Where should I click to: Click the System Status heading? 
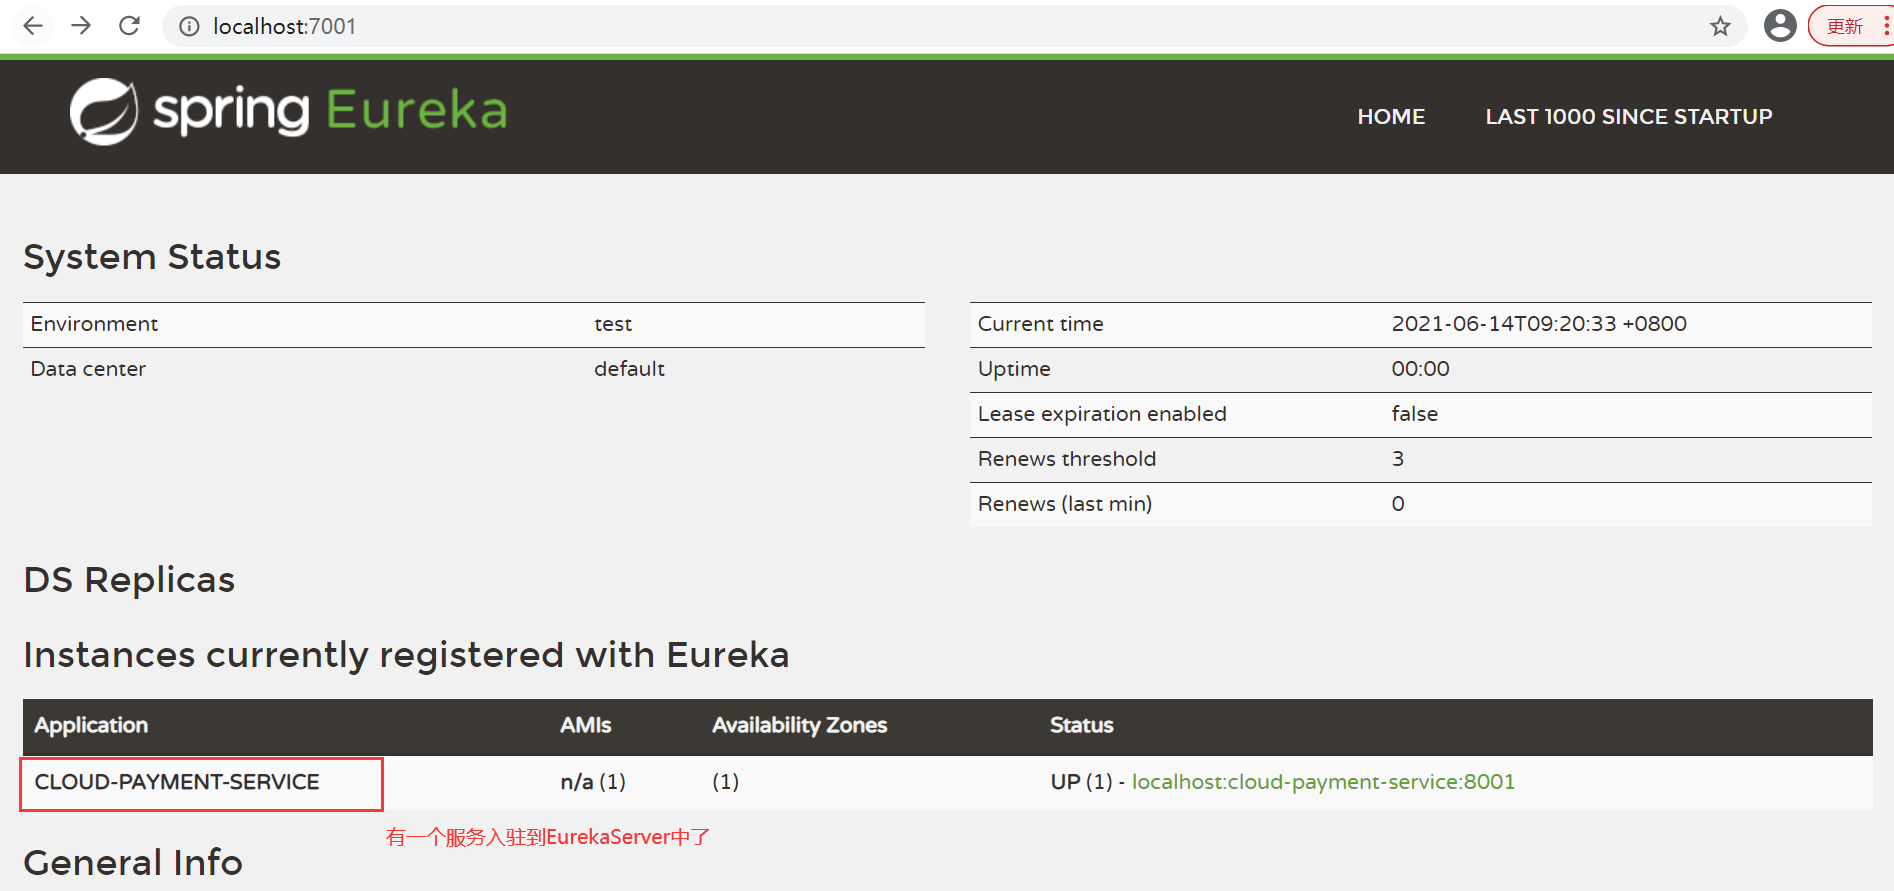[152, 257]
